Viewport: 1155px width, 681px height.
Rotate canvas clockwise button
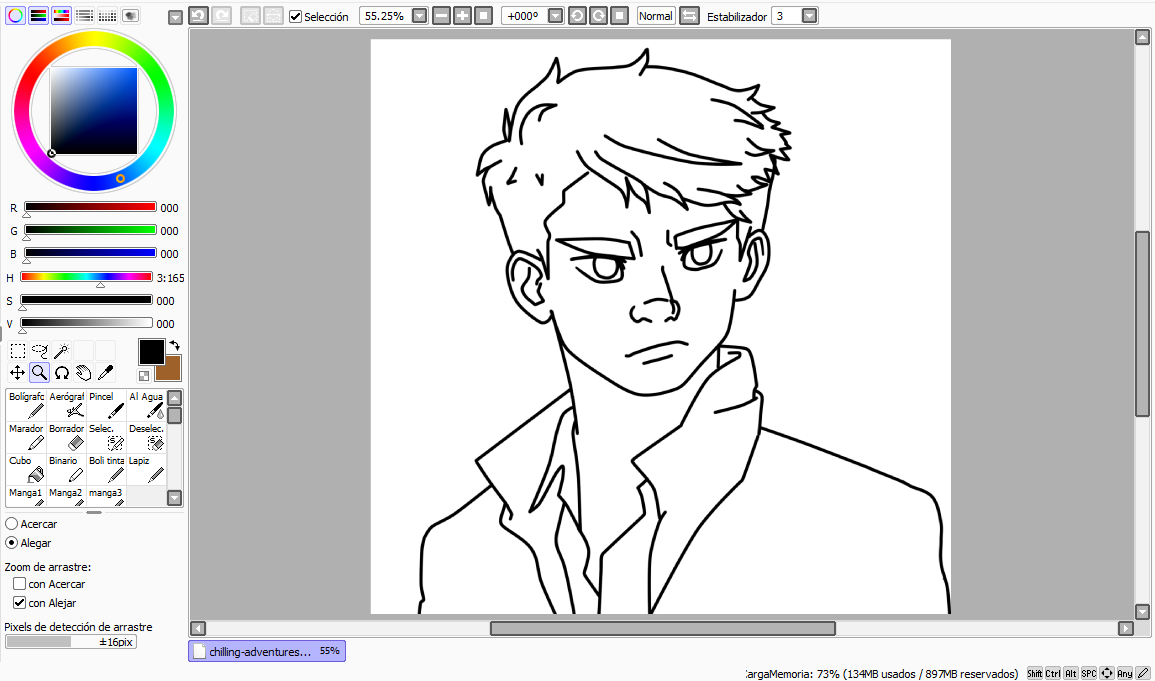[x=598, y=15]
